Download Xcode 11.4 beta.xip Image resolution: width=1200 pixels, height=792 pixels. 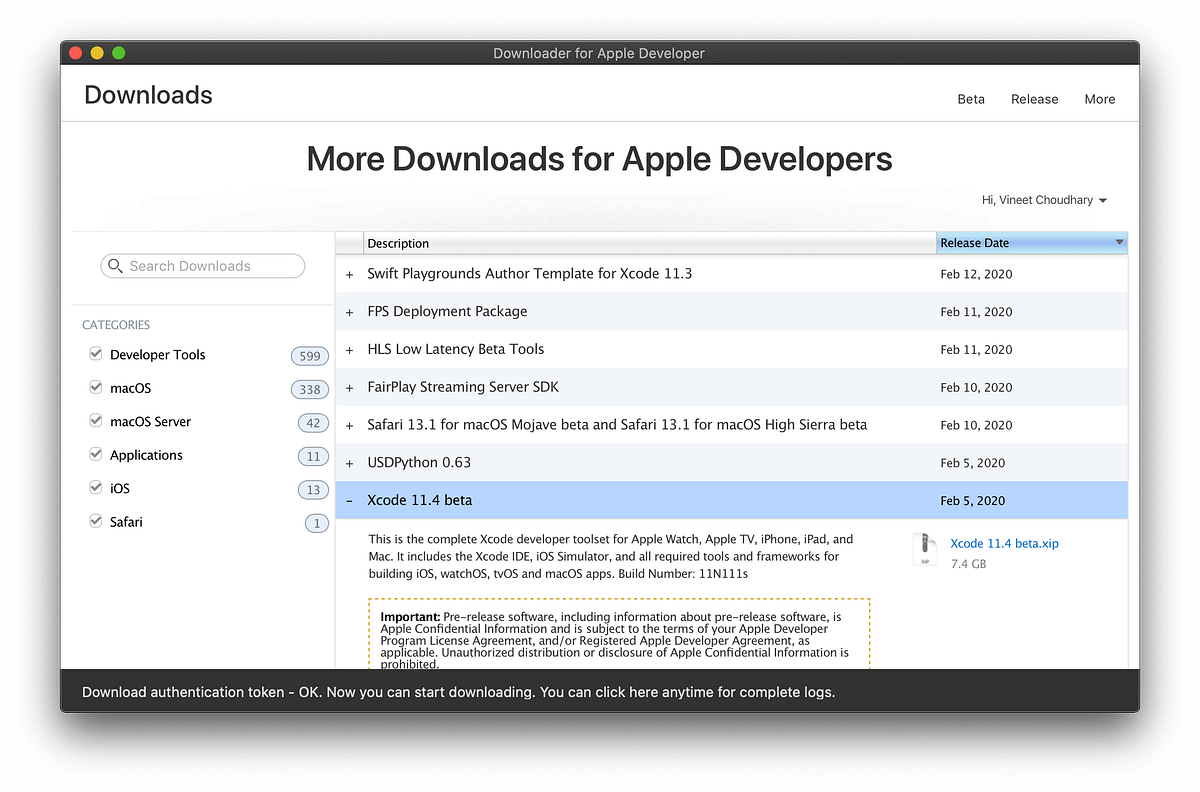1004,543
